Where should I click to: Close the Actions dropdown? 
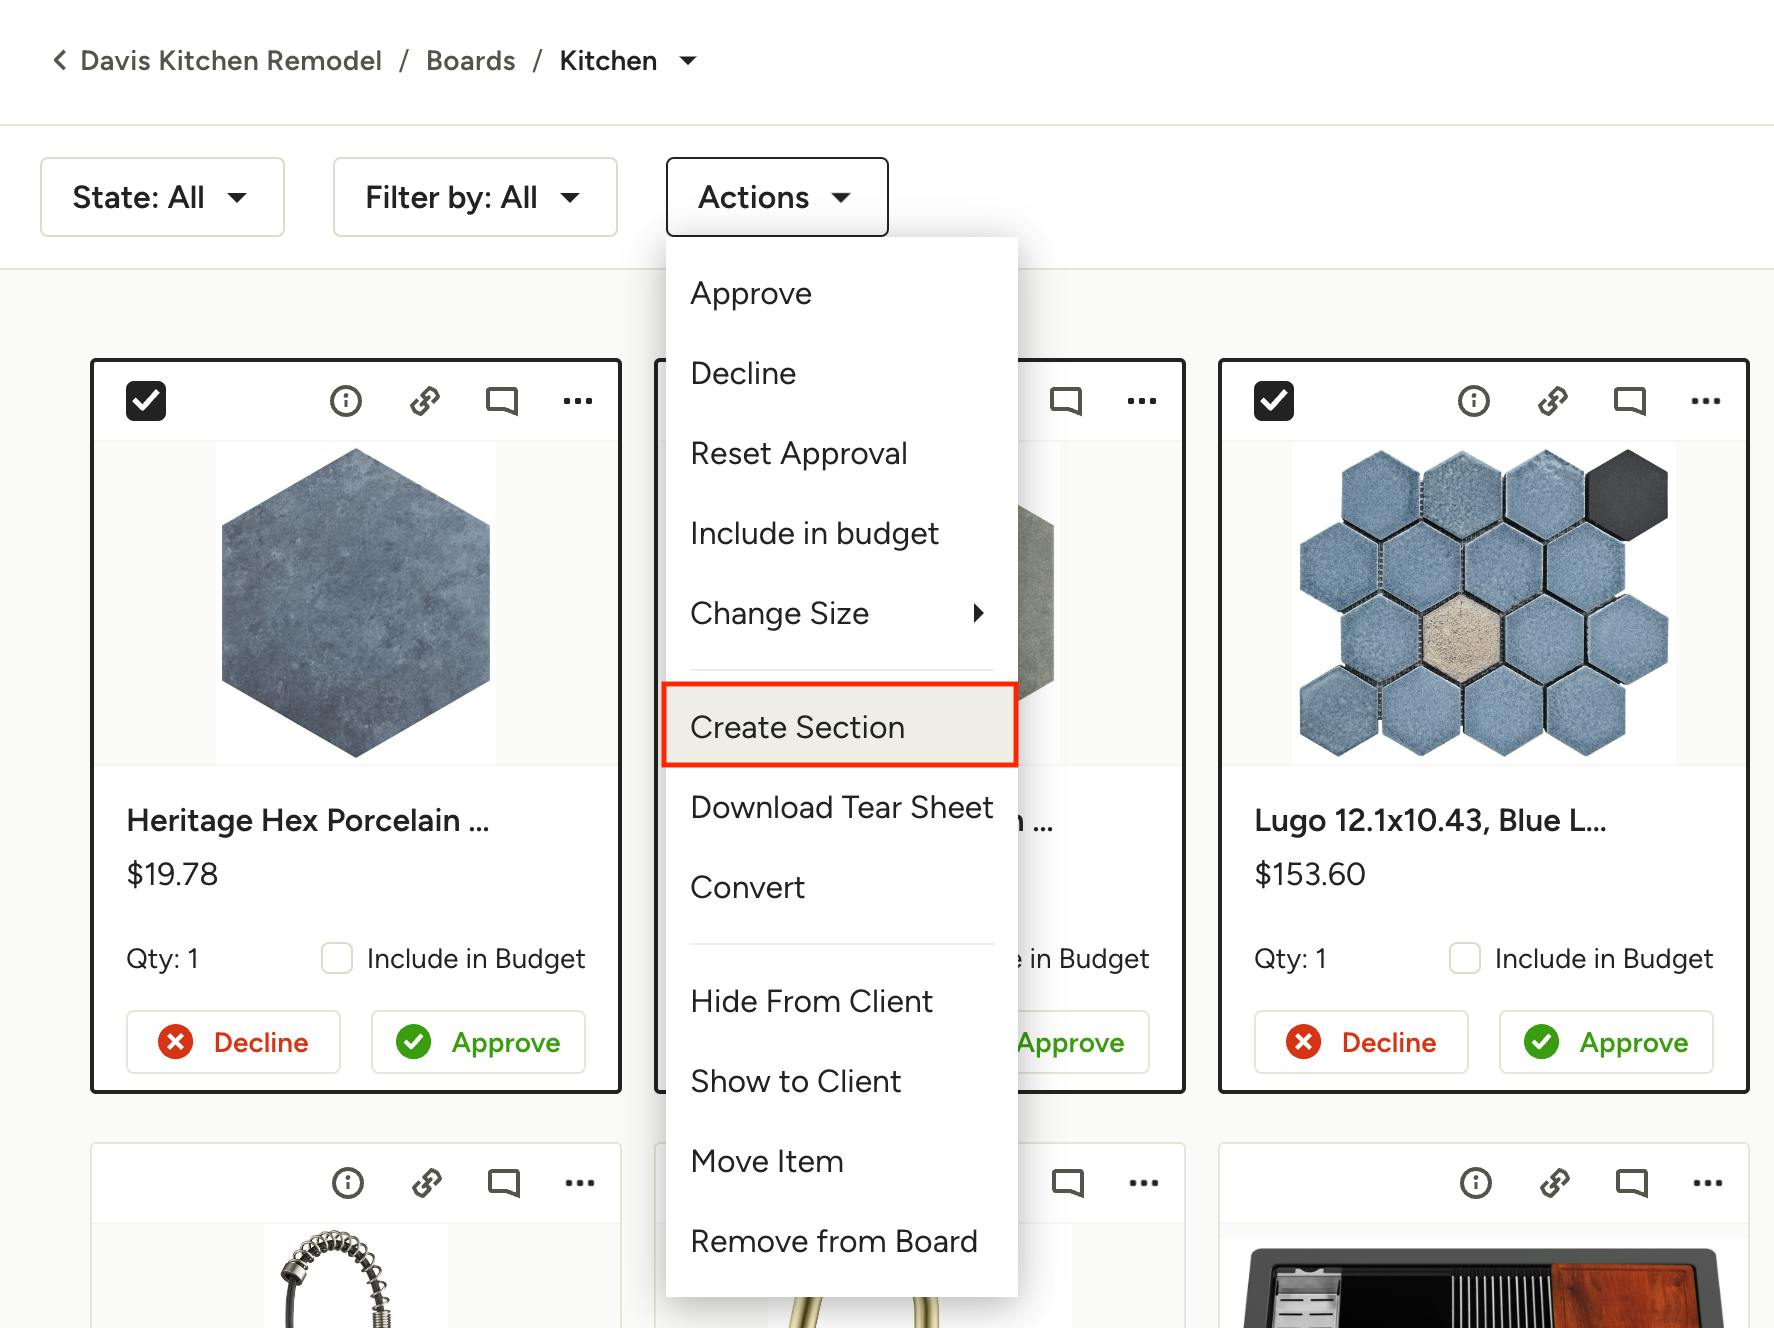coord(777,197)
